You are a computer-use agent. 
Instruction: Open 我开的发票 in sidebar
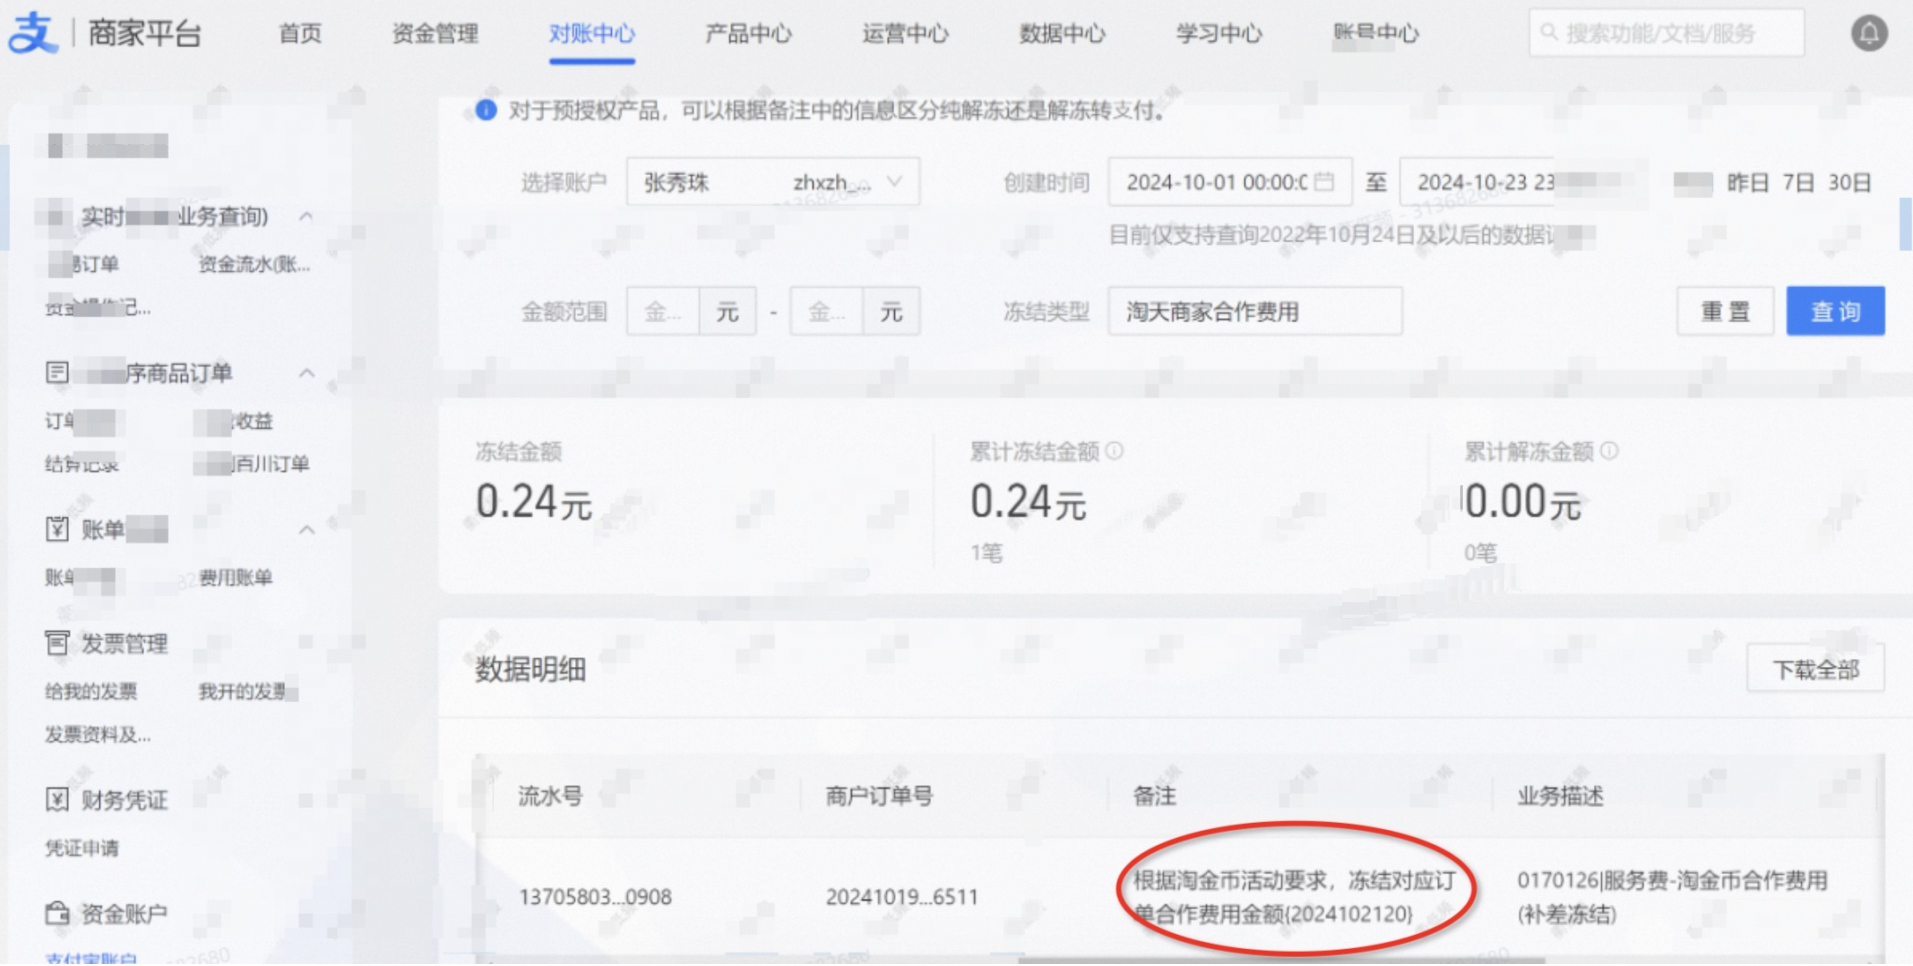point(243,691)
